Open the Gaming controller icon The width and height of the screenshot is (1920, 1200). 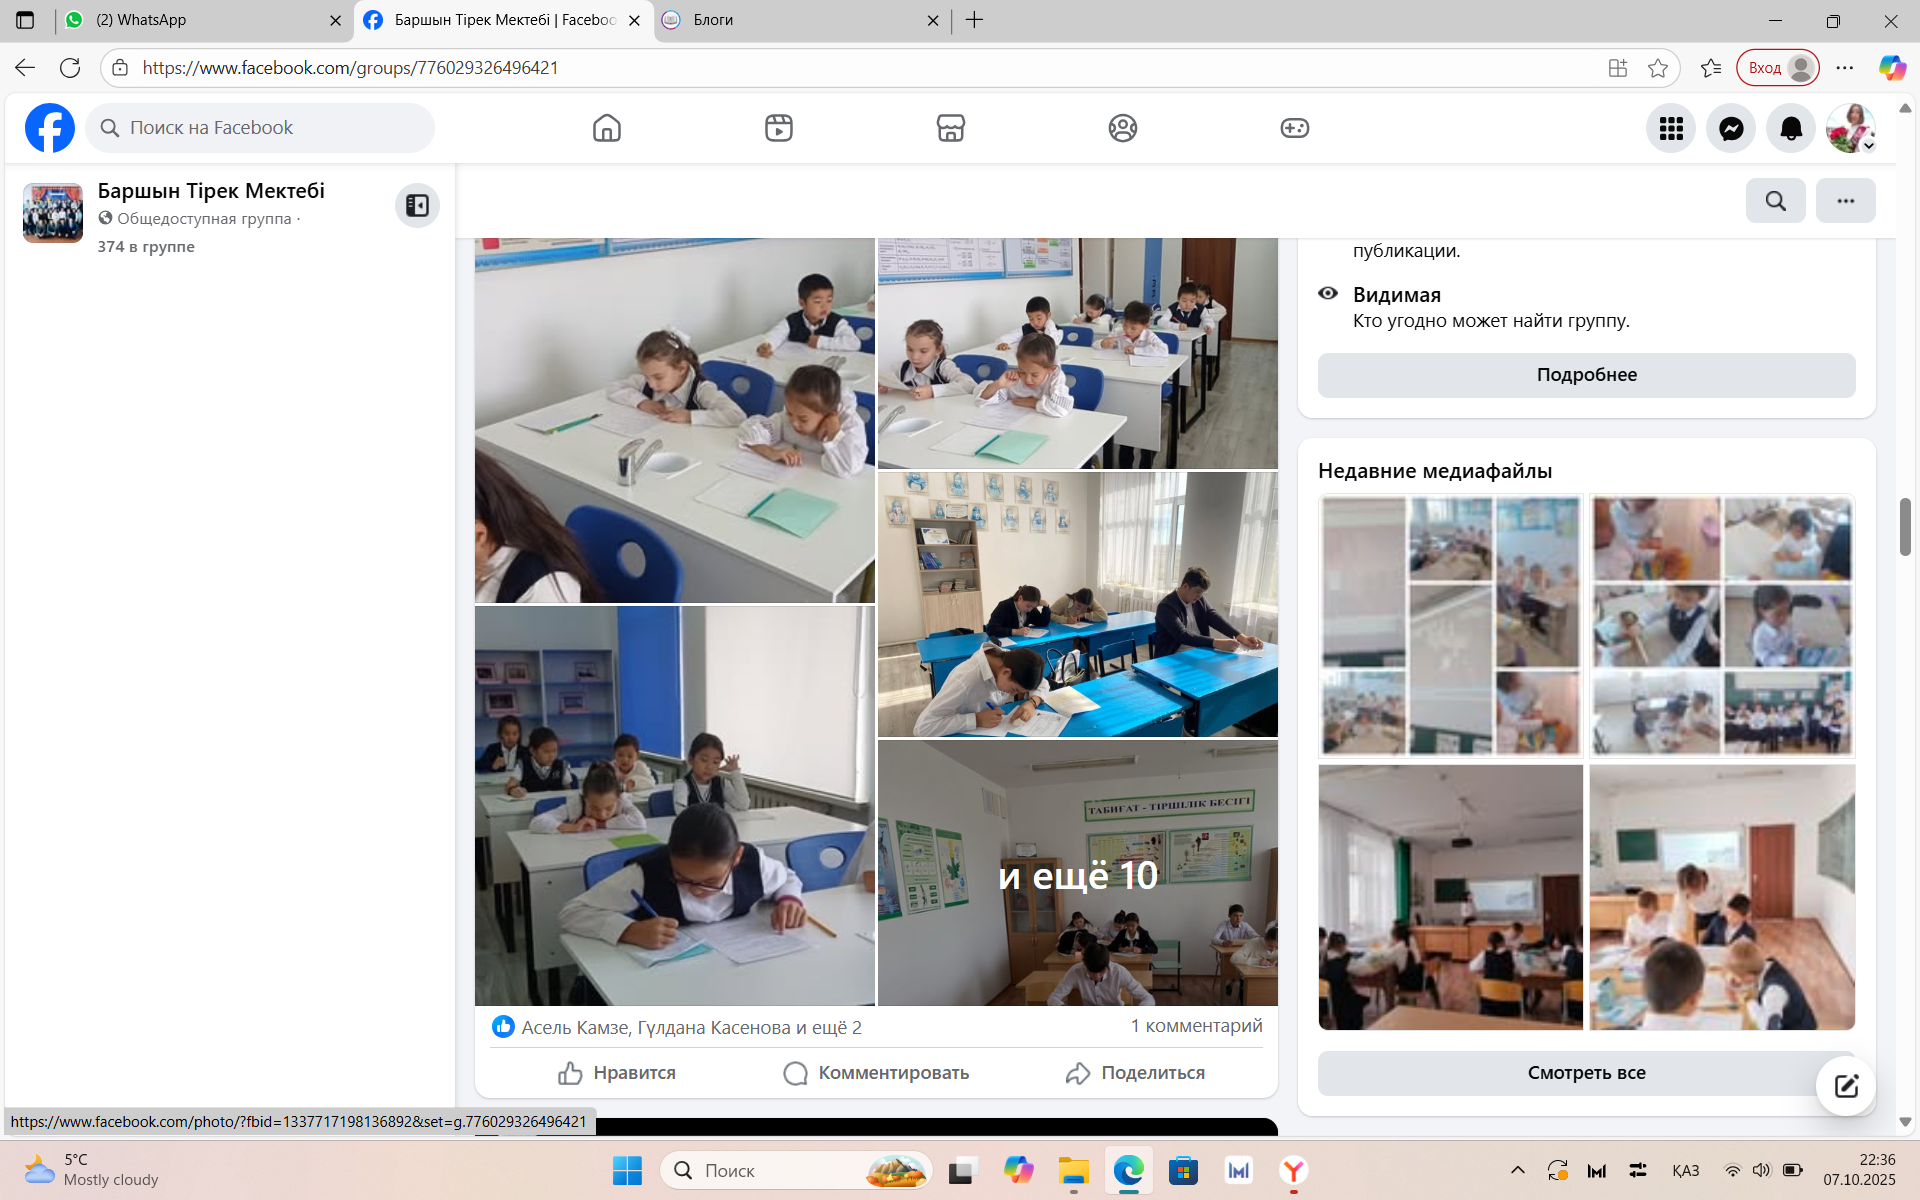[1294, 128]
